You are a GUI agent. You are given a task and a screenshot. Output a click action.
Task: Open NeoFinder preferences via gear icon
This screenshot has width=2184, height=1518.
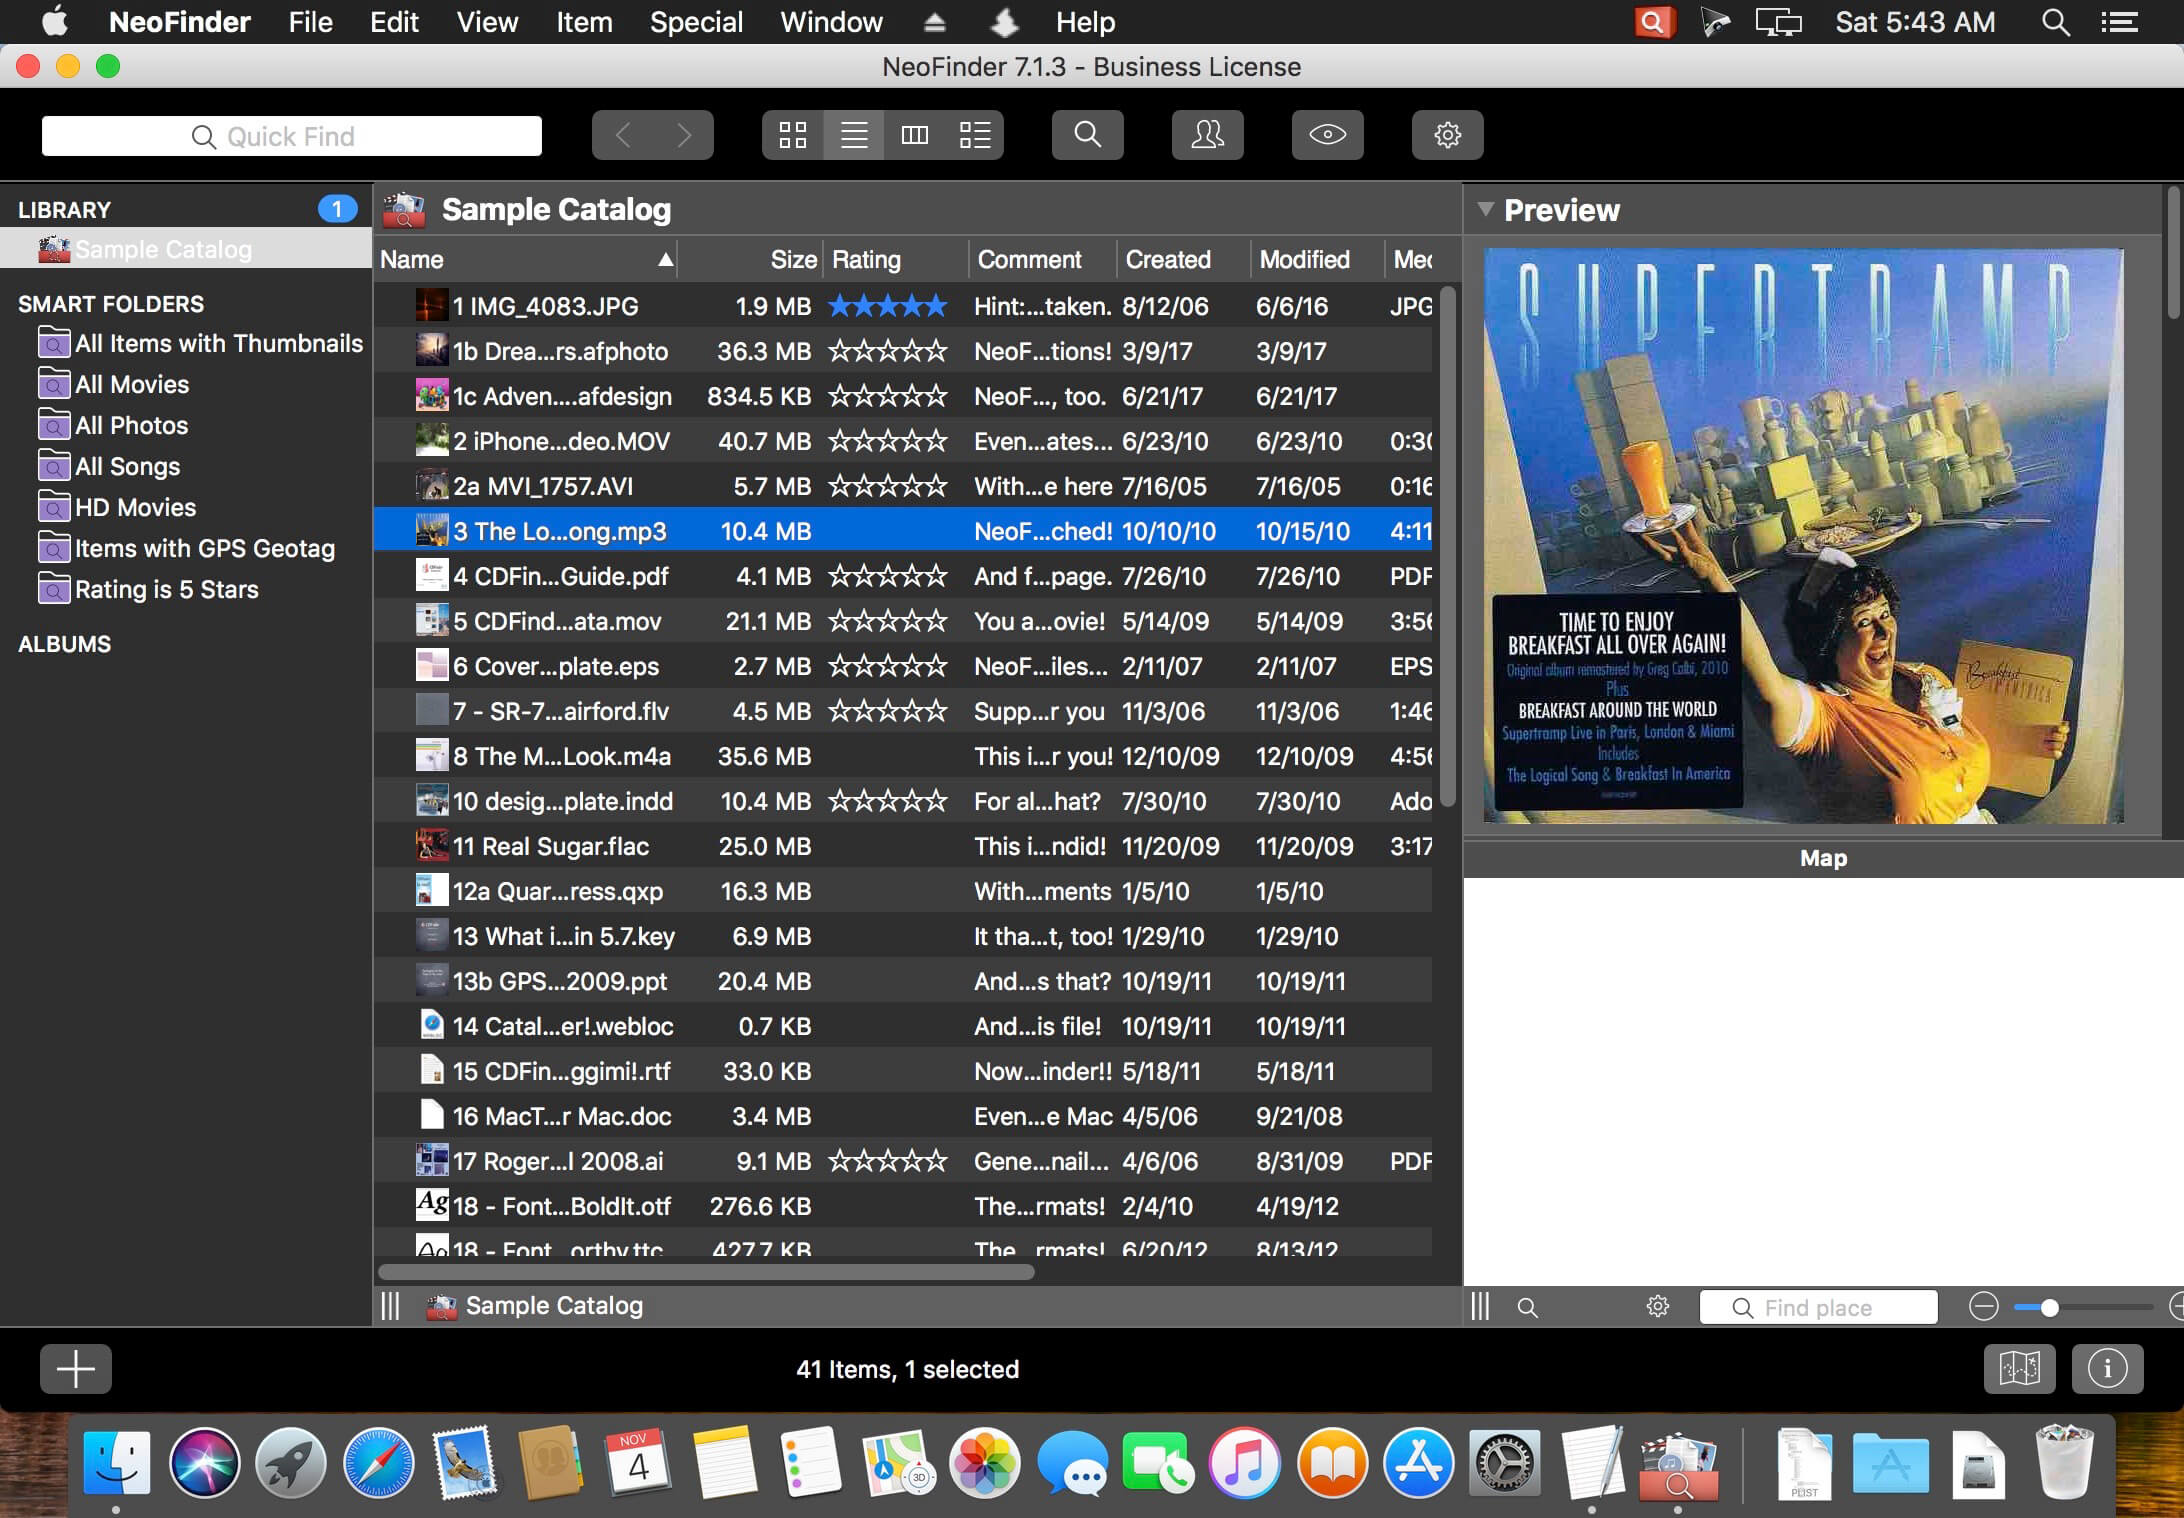(1448, 135)
